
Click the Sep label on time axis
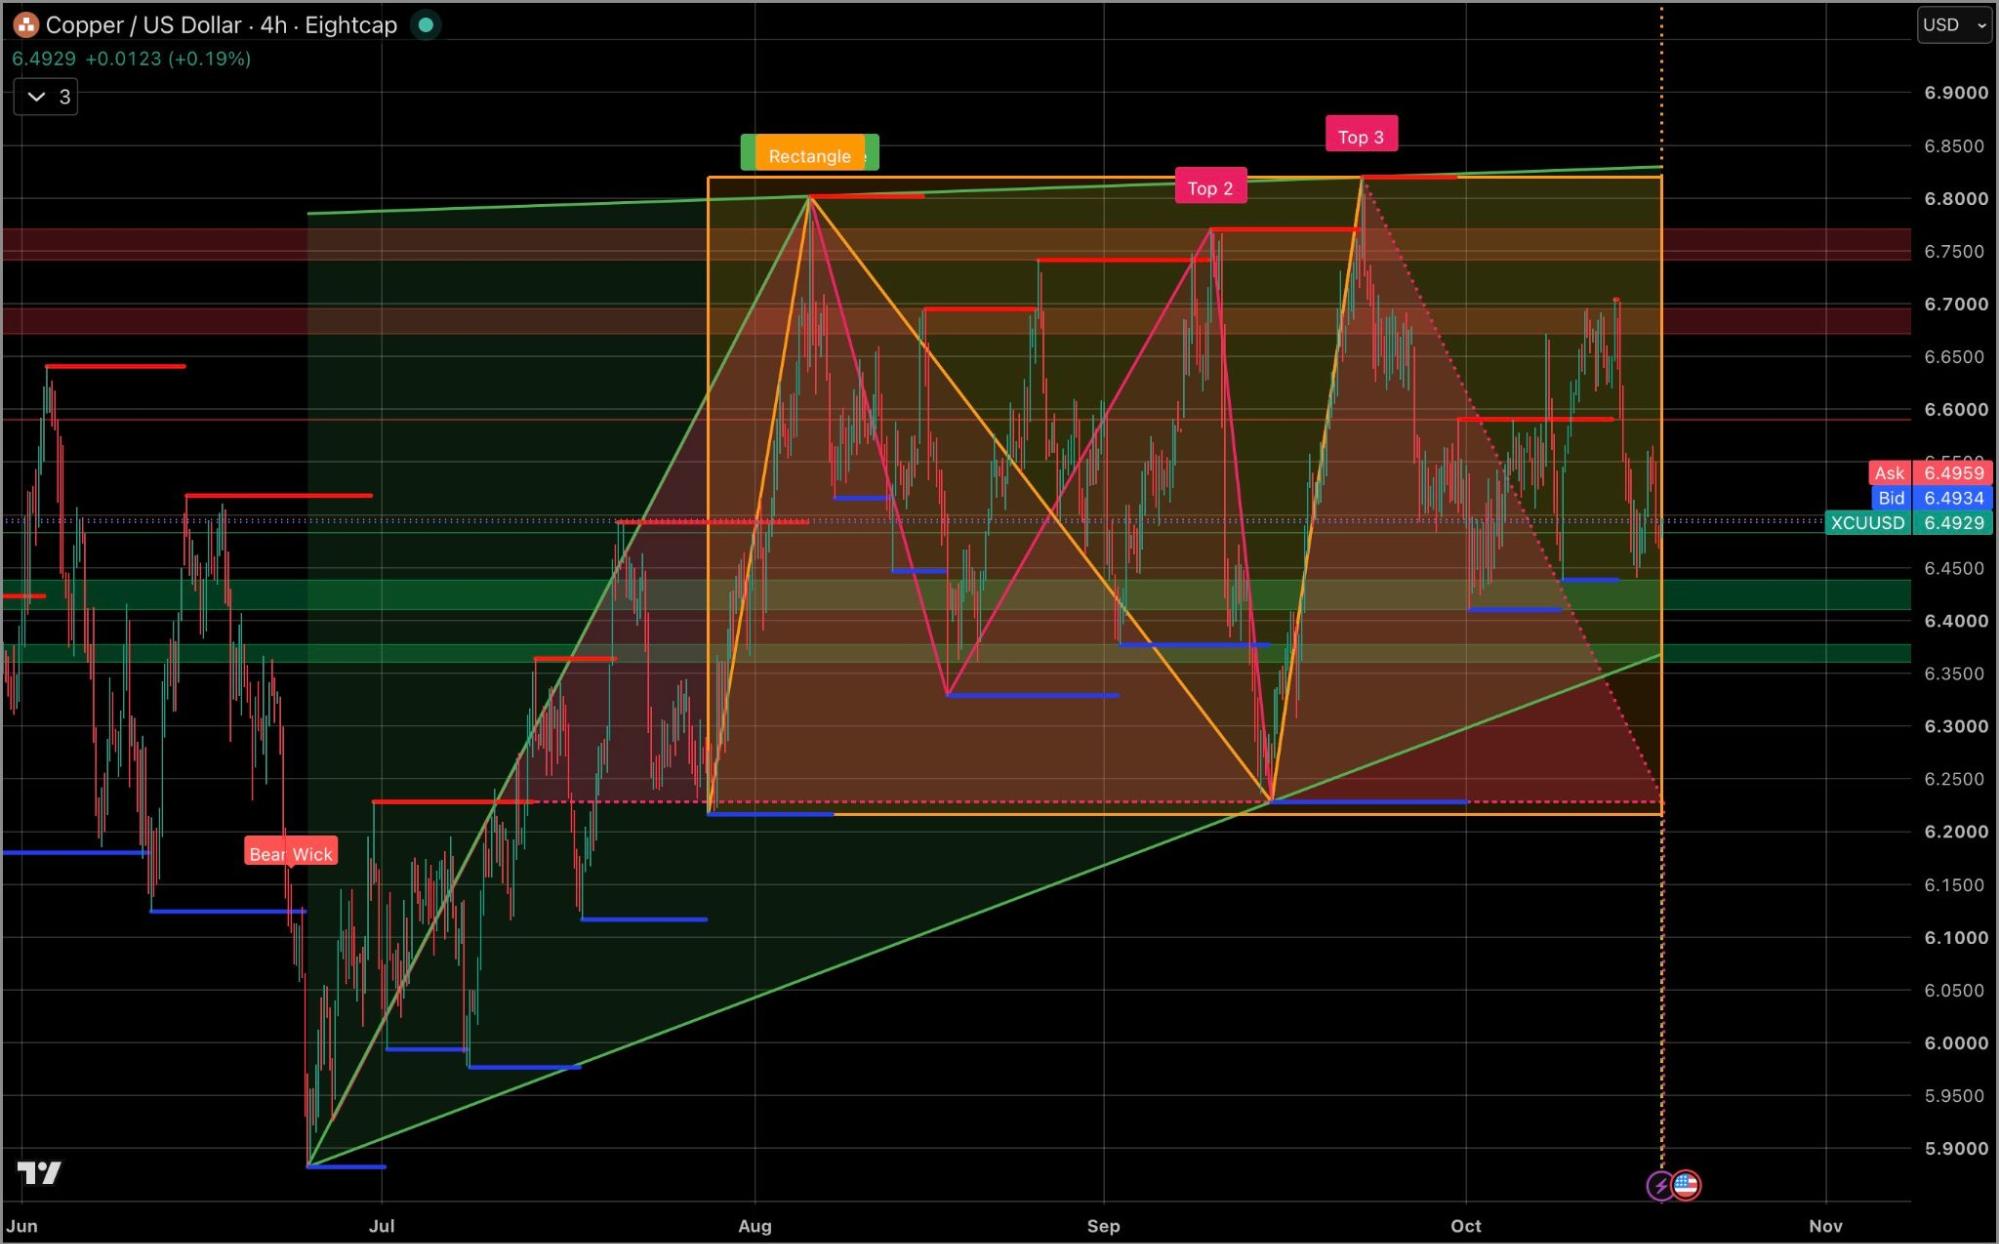[x=1104, y=1226]
